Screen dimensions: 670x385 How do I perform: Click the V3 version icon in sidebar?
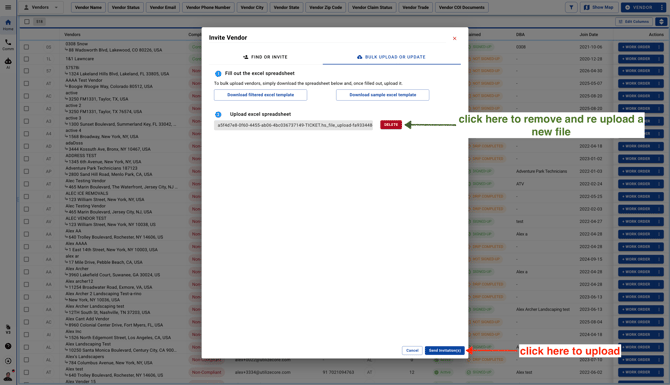click(8, 329)
